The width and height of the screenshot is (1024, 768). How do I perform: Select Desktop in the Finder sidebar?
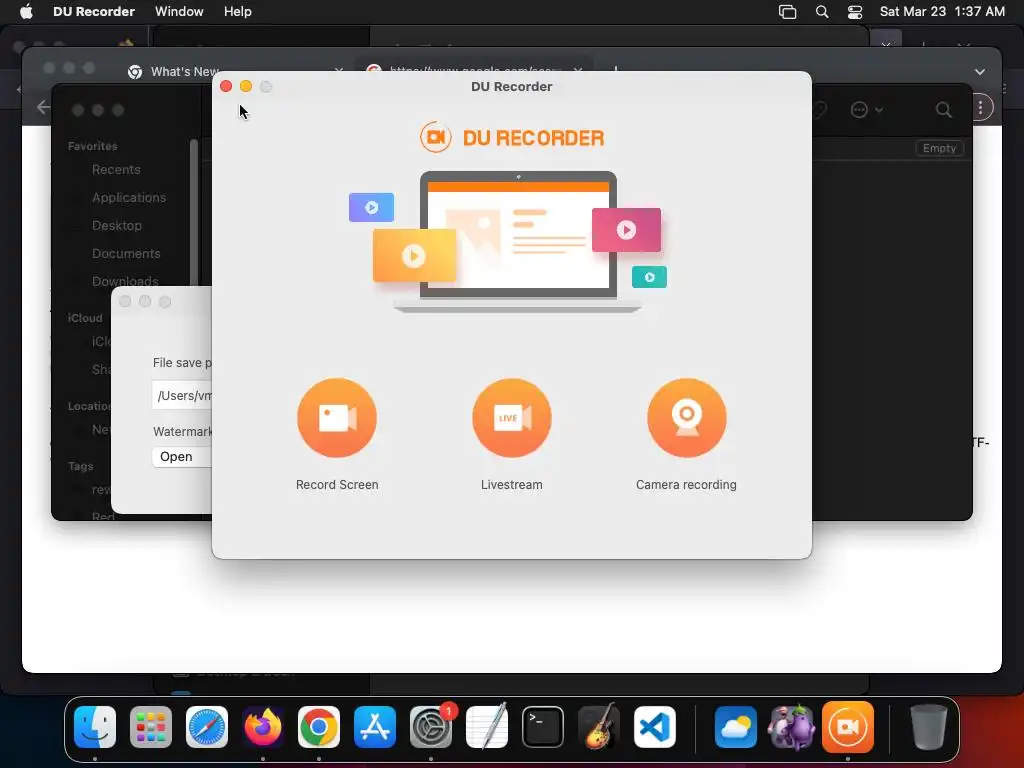tap(116, 226)
